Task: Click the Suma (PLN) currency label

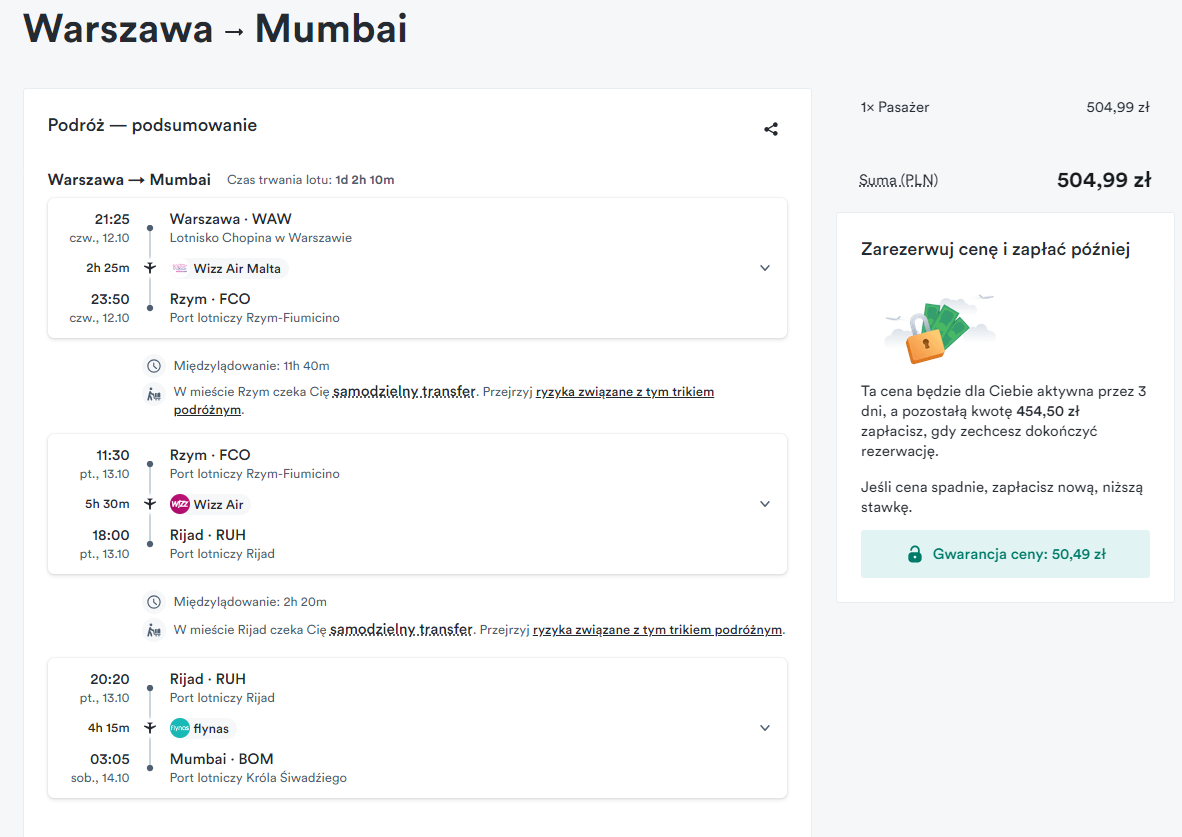Action: tap(898, 181)
